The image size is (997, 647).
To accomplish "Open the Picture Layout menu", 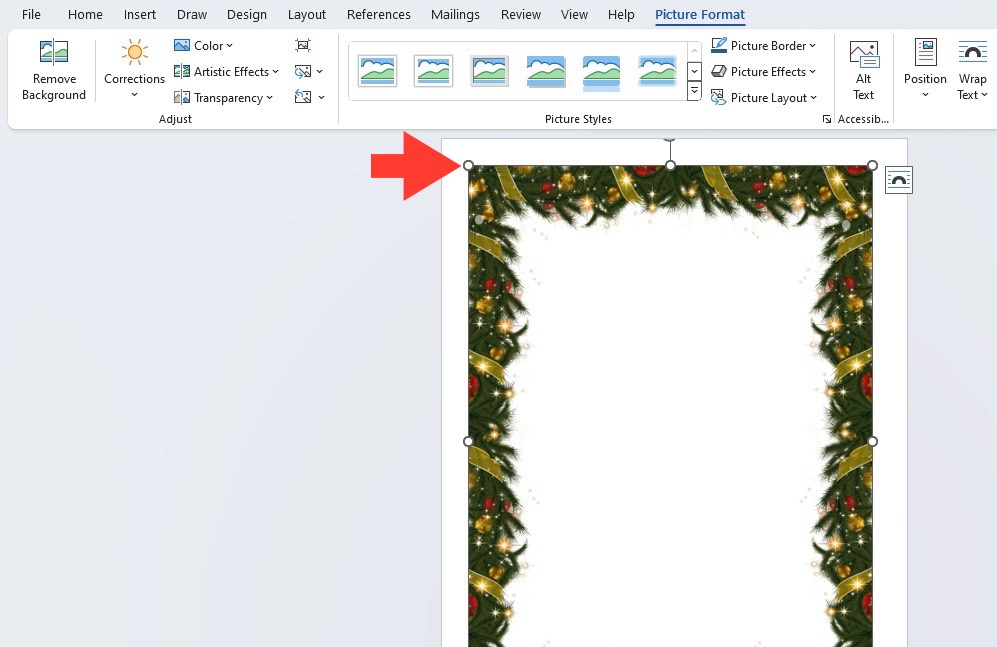I will coord(763,98).
